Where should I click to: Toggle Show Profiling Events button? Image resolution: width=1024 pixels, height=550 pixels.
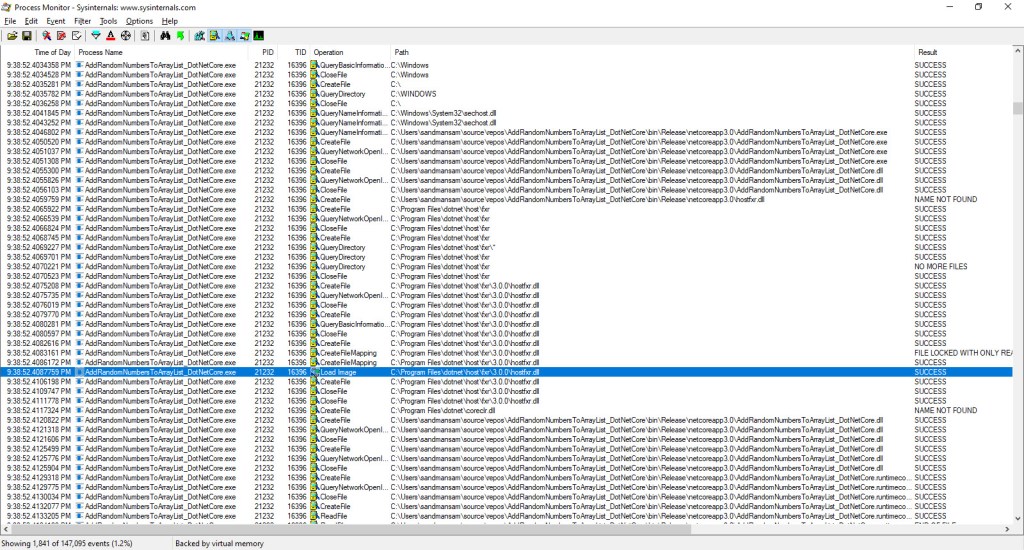pos(260,36)
